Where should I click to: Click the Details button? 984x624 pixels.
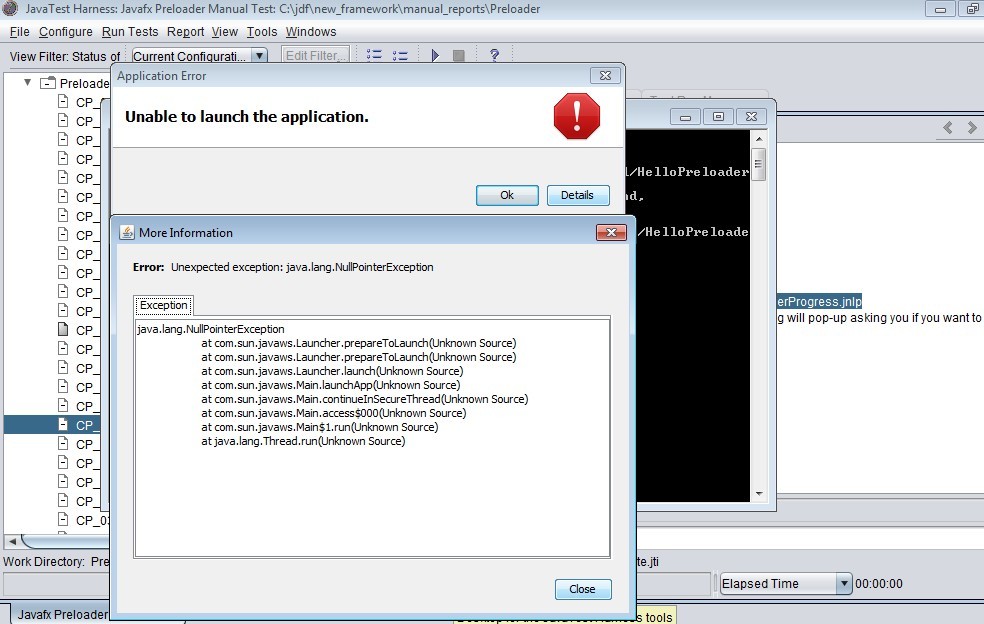coord(577,195)
